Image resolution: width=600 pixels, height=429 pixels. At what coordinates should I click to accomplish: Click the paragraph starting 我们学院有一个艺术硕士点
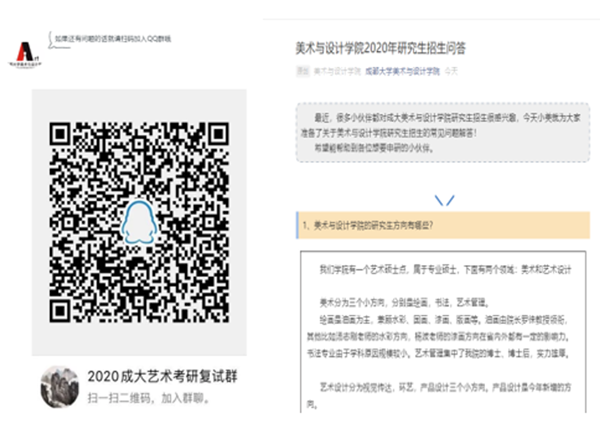click(x=445, y=270)
